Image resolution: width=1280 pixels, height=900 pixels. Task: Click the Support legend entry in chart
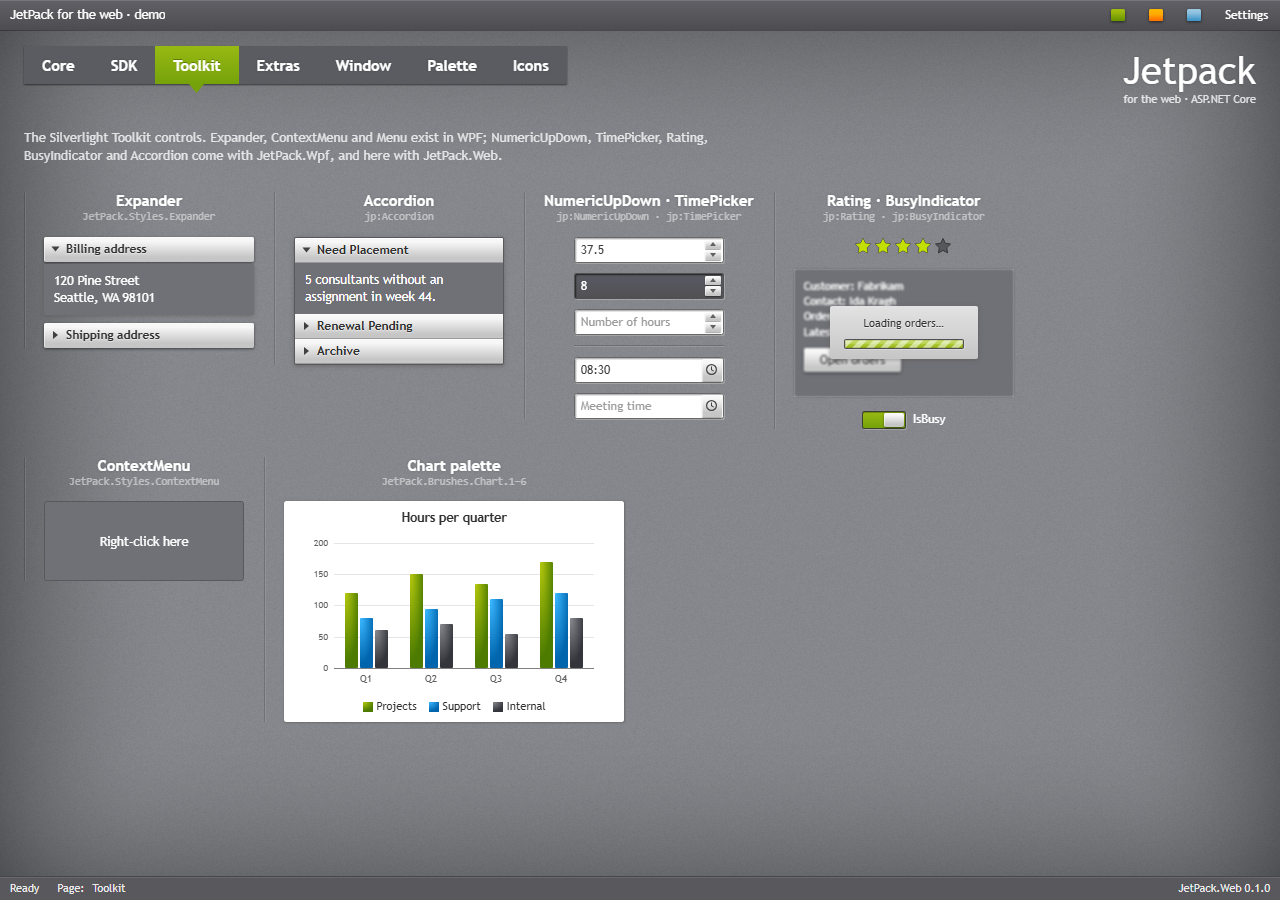pos(455,706)
